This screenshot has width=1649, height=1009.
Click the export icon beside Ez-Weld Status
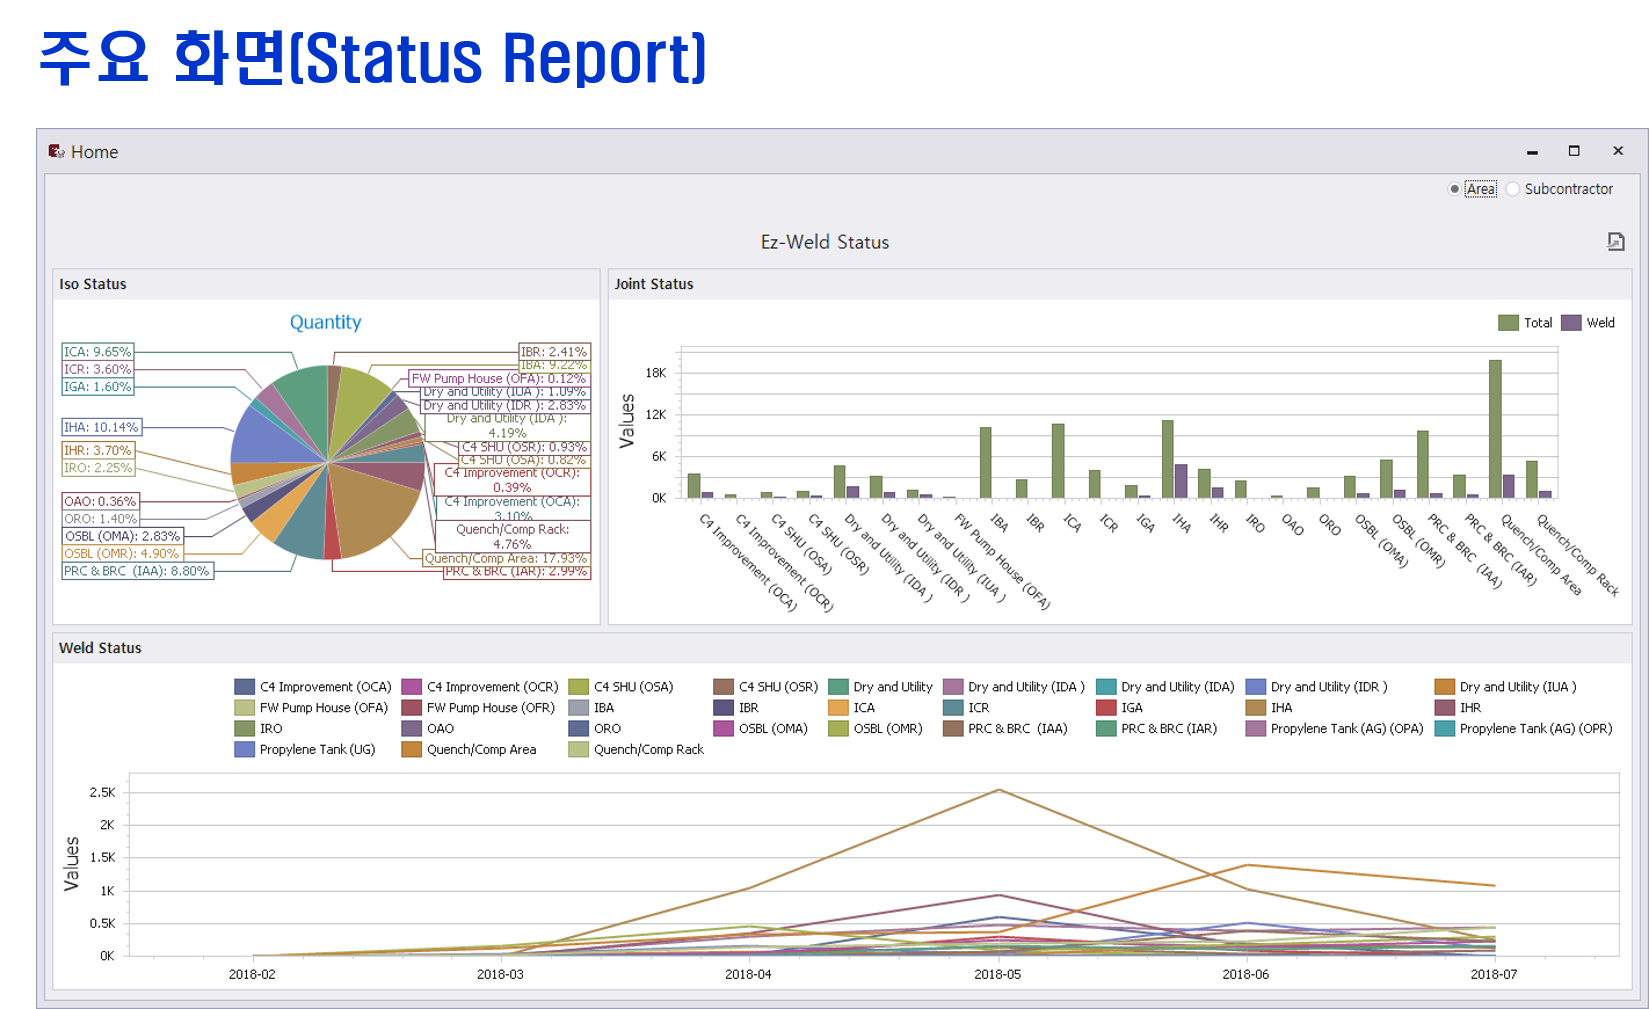1615,241
